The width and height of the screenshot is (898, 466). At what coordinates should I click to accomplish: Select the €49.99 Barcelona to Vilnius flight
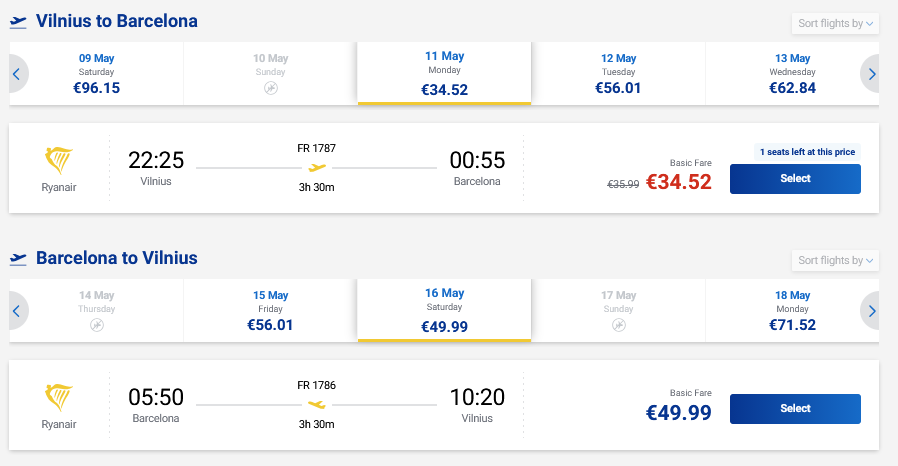[x=795, y=409]
